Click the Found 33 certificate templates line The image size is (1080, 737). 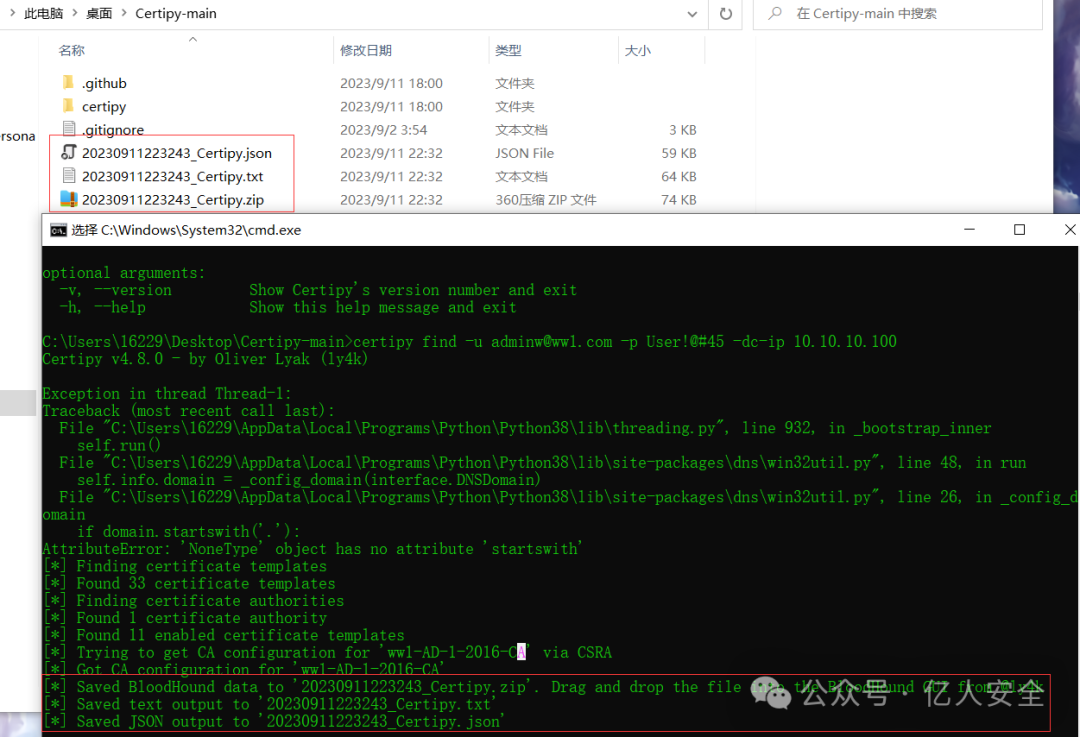click(189, 583)
